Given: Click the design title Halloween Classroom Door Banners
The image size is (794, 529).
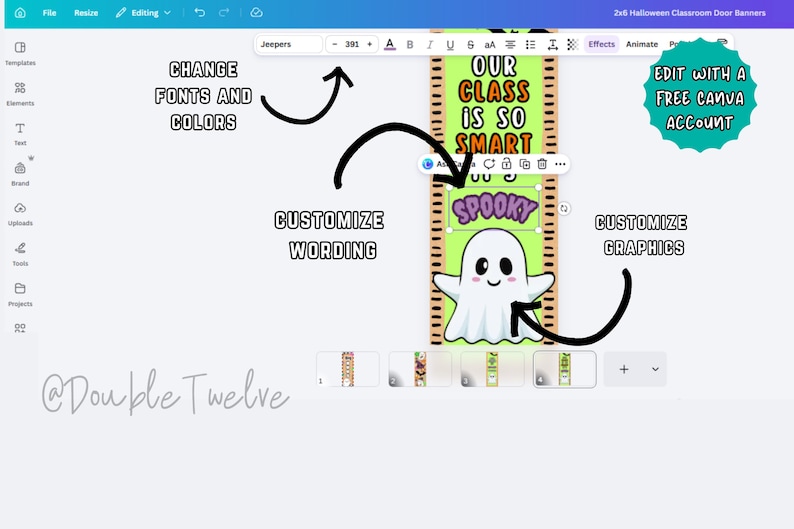Looking at the screenshot, I should 690,13.
